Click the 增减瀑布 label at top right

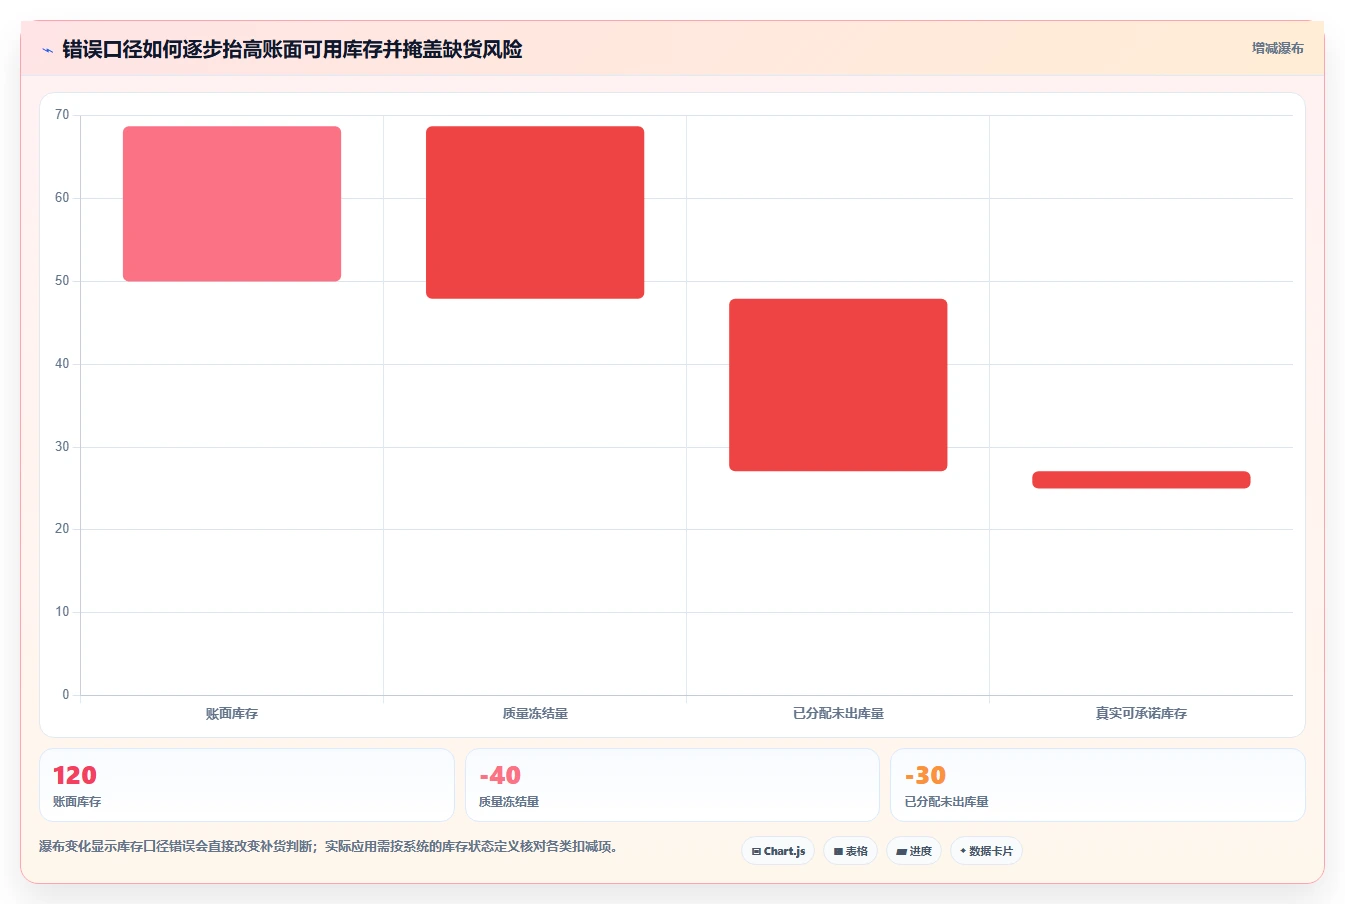tap(1277, 48)
